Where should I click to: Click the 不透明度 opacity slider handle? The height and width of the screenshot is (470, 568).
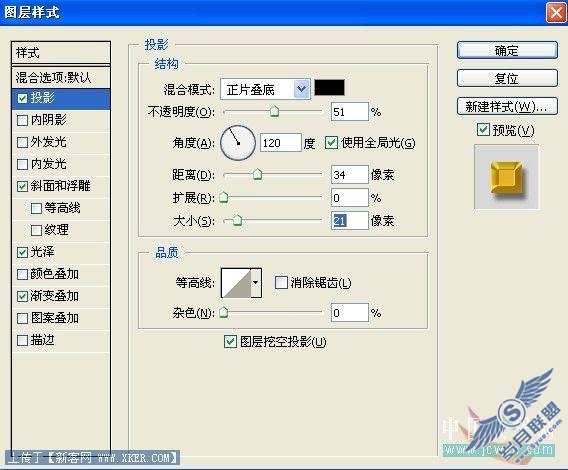(275, 111)
